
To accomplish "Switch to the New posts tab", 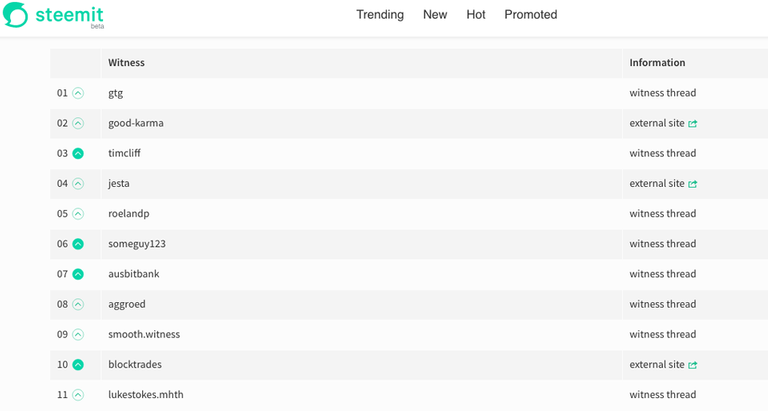I will [435, 15].
